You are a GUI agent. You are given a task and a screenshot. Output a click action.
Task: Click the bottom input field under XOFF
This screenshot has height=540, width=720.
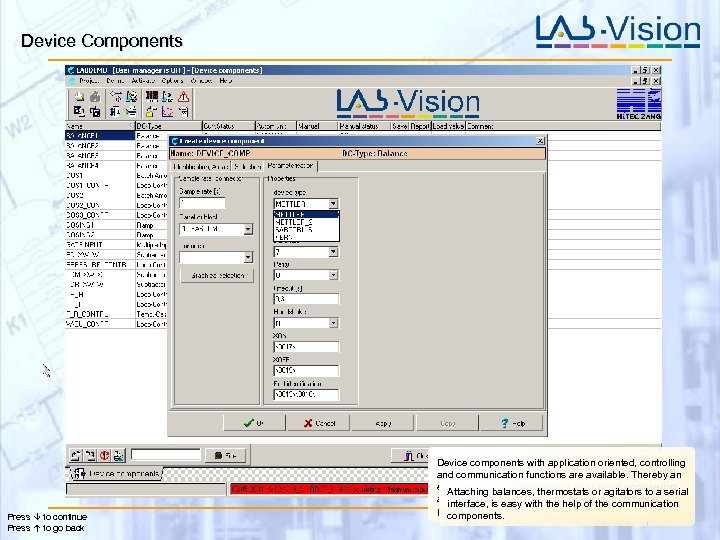click(306, 394)
